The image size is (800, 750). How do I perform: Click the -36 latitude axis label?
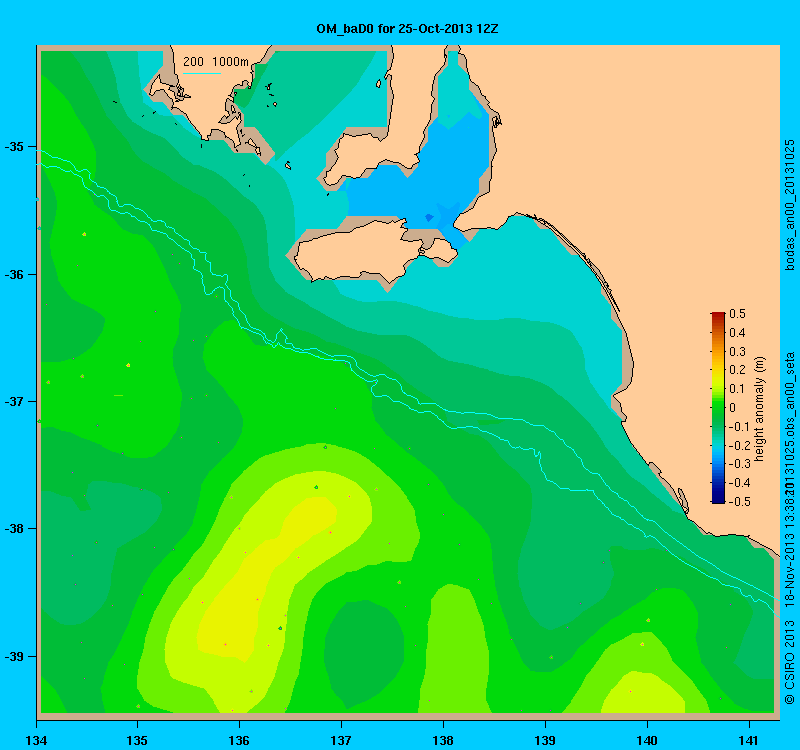(14, 274)
